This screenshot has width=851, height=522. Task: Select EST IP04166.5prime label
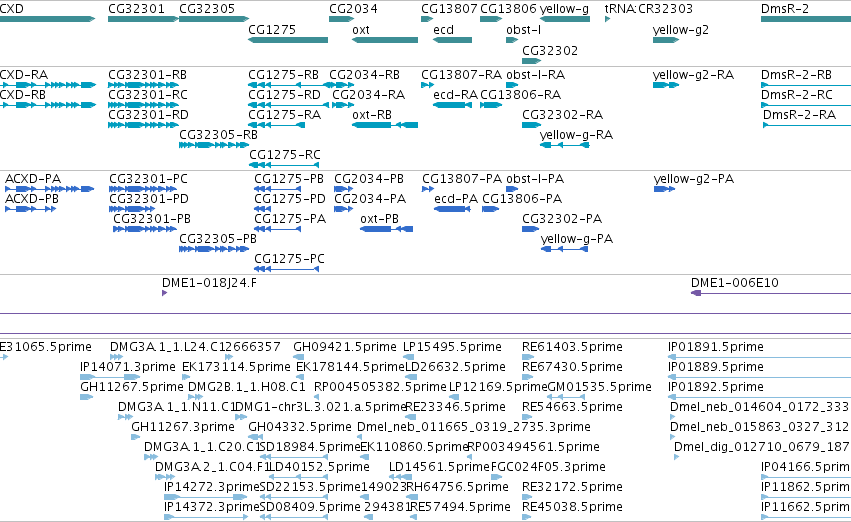pos(806,467)
